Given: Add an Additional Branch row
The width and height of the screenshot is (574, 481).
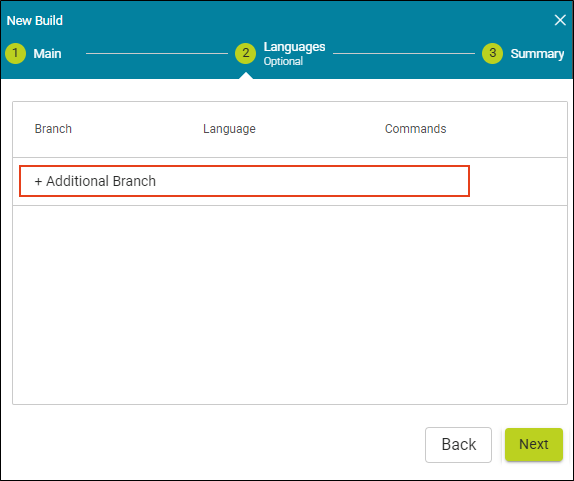Looking at the screenshot, I should [244, 181].
